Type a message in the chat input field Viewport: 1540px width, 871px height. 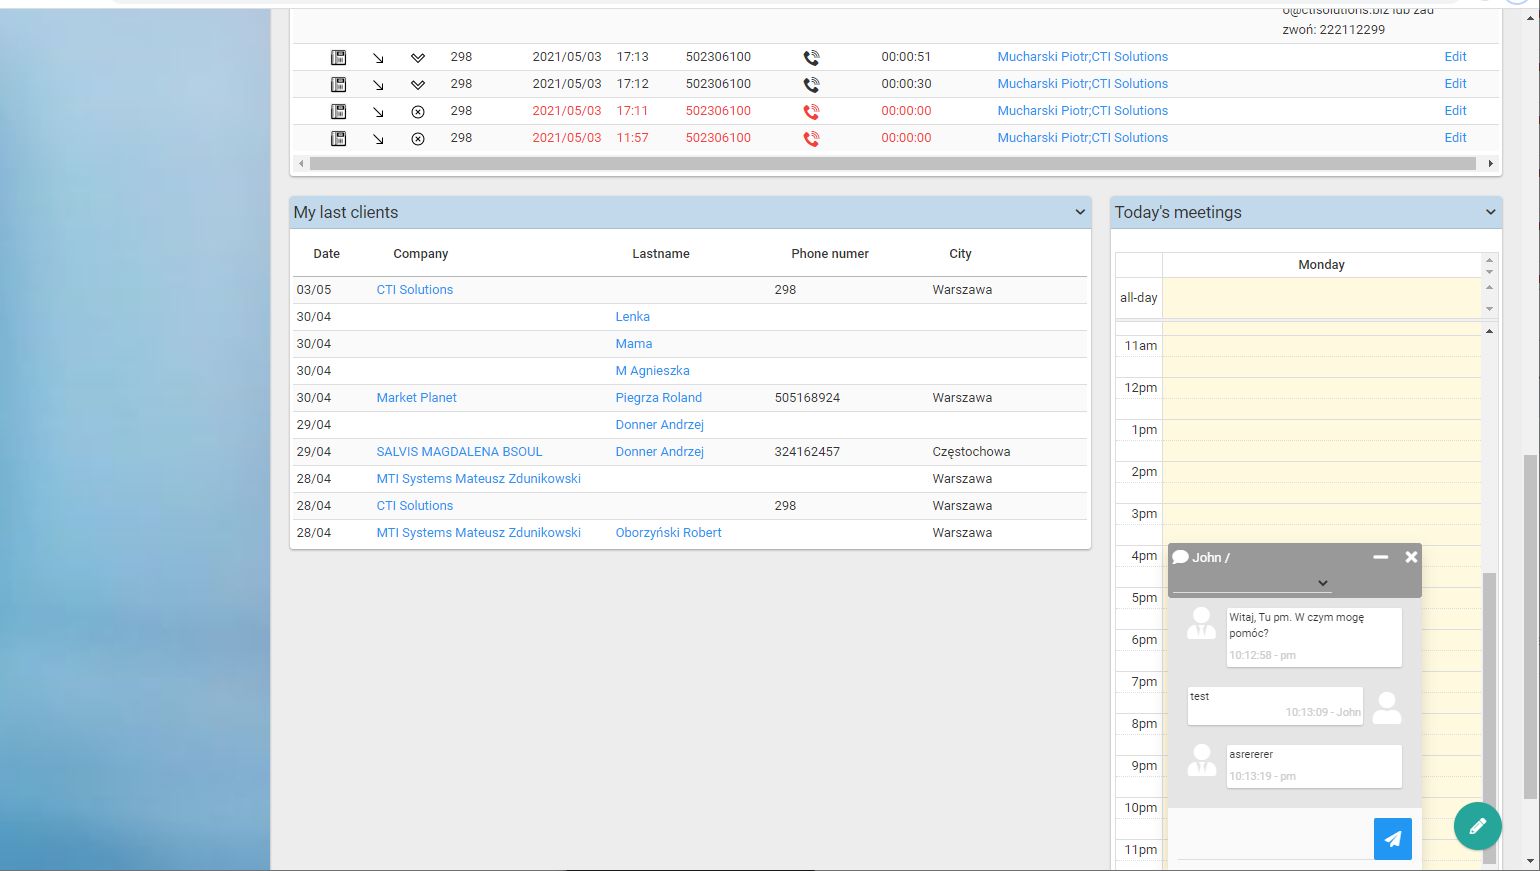pyautogui.click(x=1272, y=840)
